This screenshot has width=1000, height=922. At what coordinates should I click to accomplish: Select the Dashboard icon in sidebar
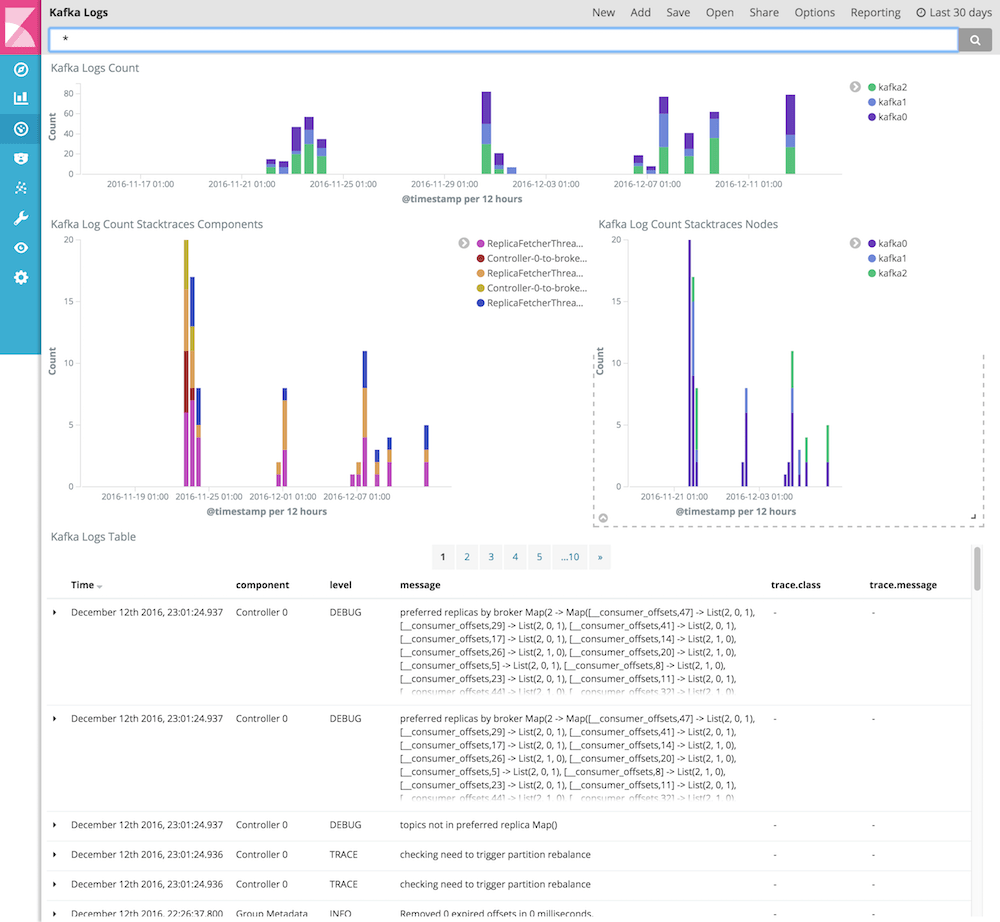[20, 128]
